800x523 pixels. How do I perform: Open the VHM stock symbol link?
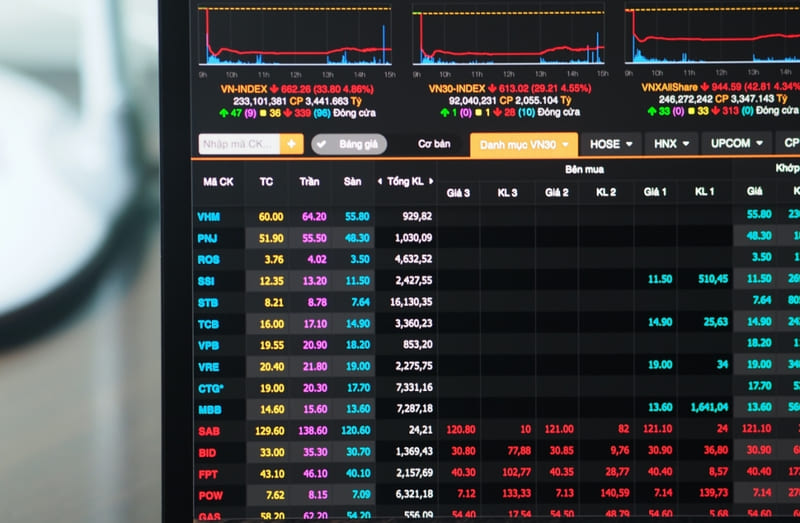tap(209, 217)
